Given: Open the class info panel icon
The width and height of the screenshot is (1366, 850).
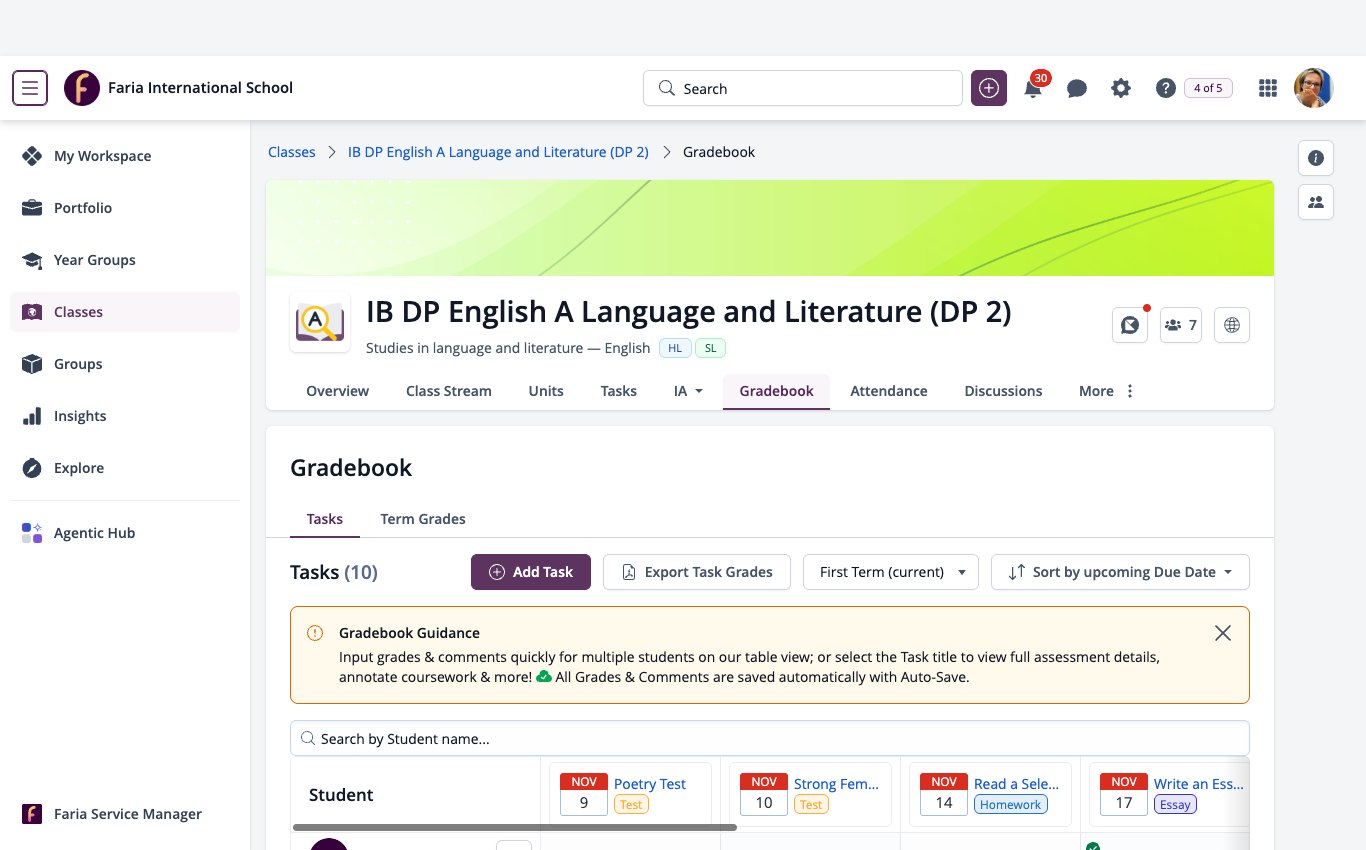Looking at the screenshot, I should (x=1316, y=158).
